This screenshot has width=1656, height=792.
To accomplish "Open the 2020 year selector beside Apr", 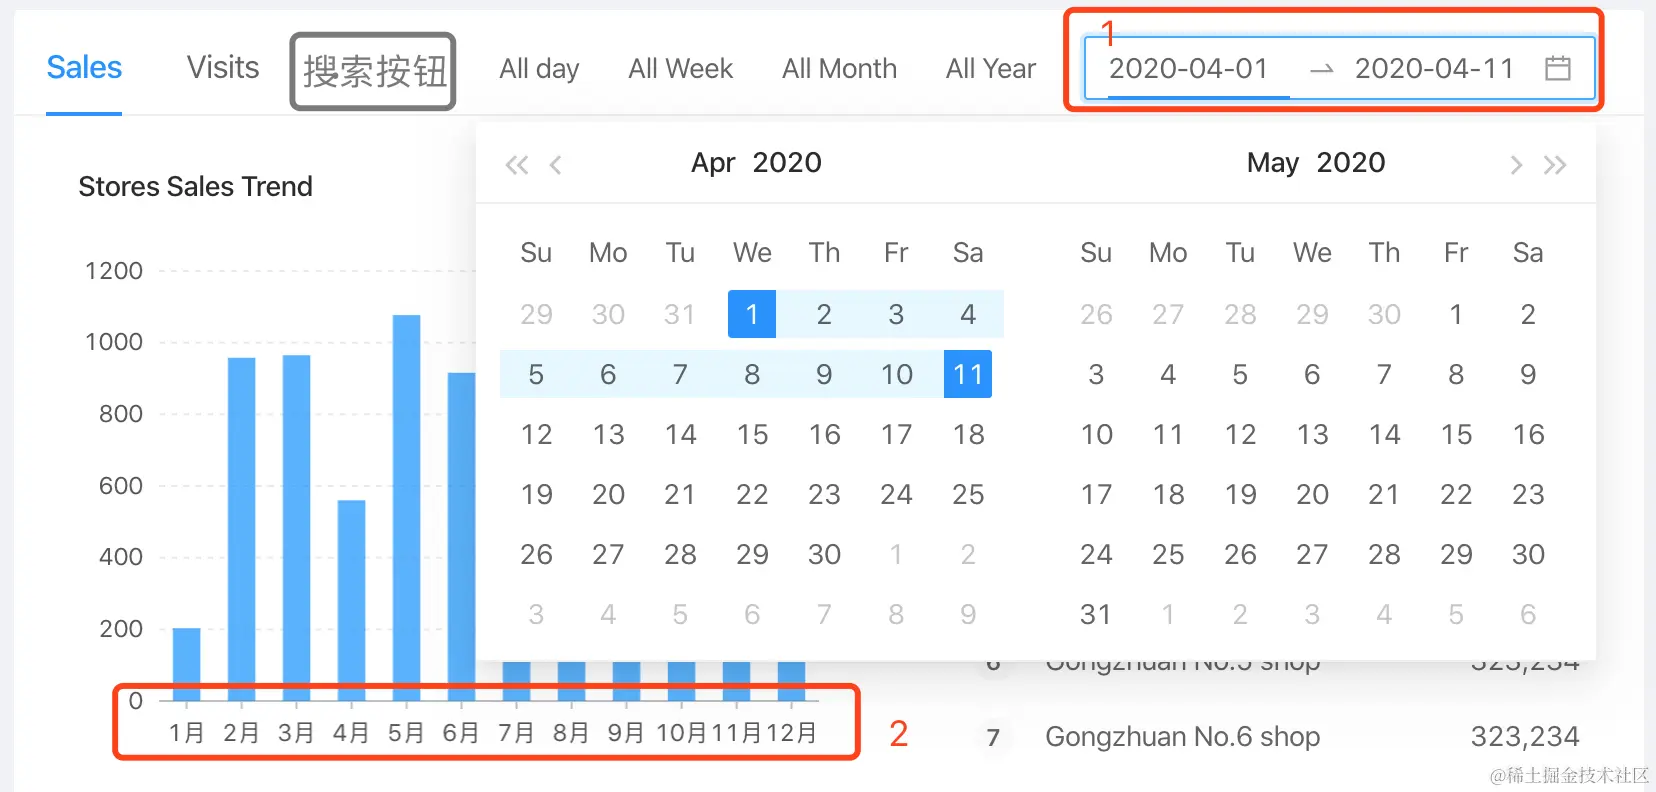I will coord(787,163).
